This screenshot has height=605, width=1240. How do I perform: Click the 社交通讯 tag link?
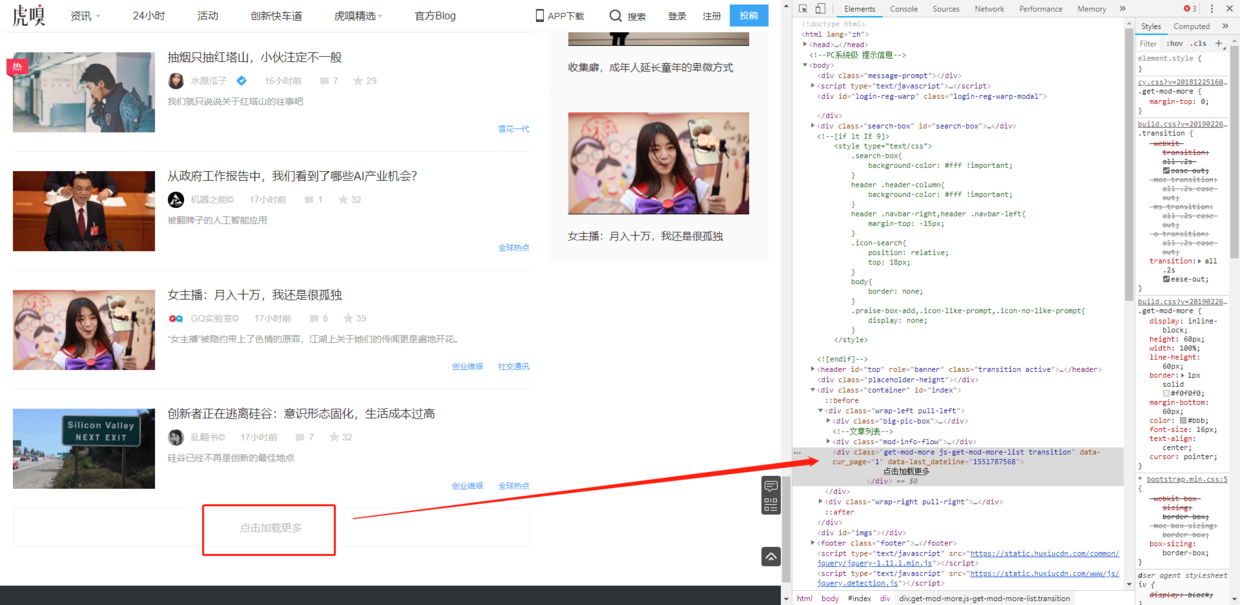coord(514,367)
